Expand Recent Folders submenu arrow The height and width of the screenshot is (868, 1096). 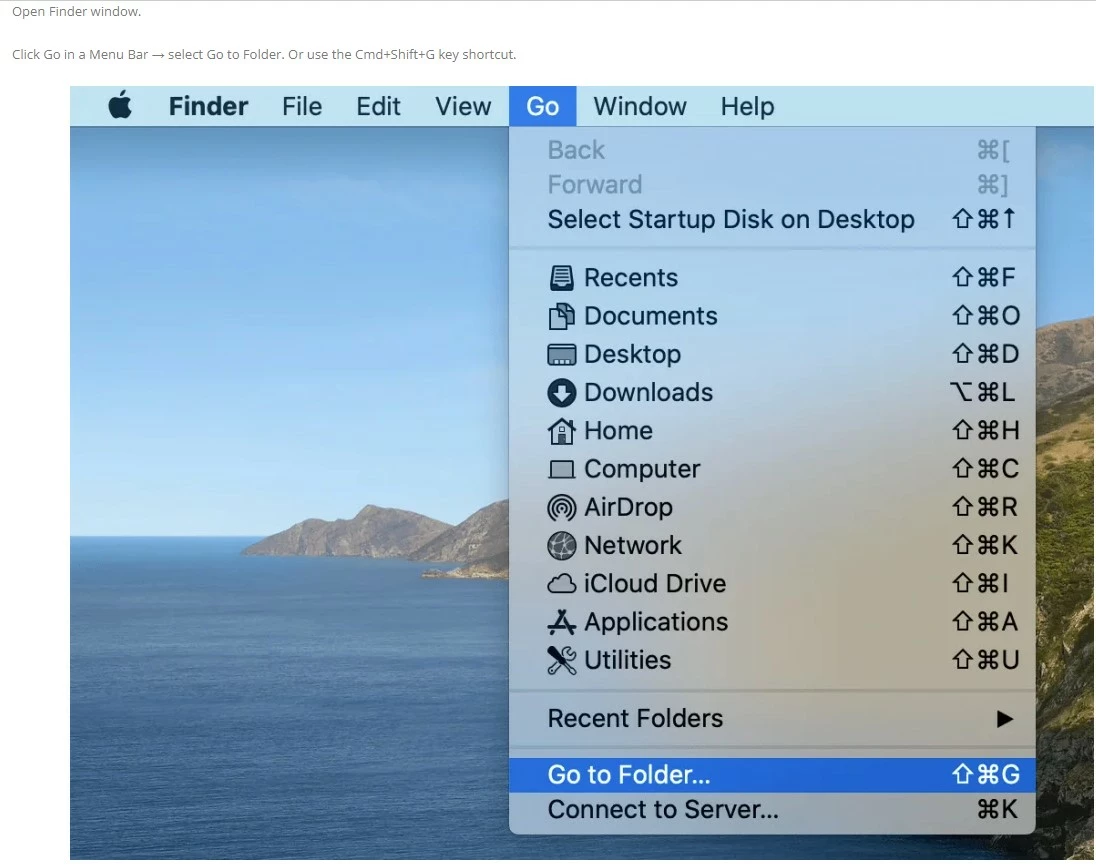tap(1004, 718)
